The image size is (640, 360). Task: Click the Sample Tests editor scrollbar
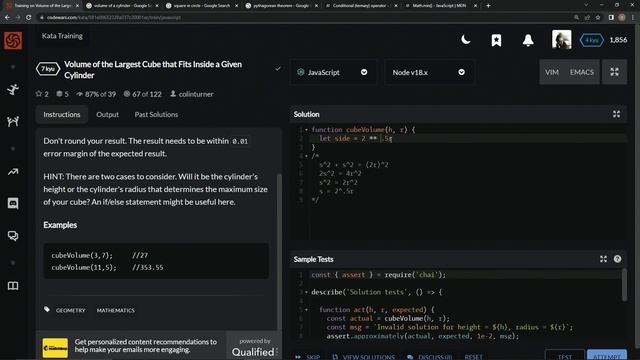(624, 284)
